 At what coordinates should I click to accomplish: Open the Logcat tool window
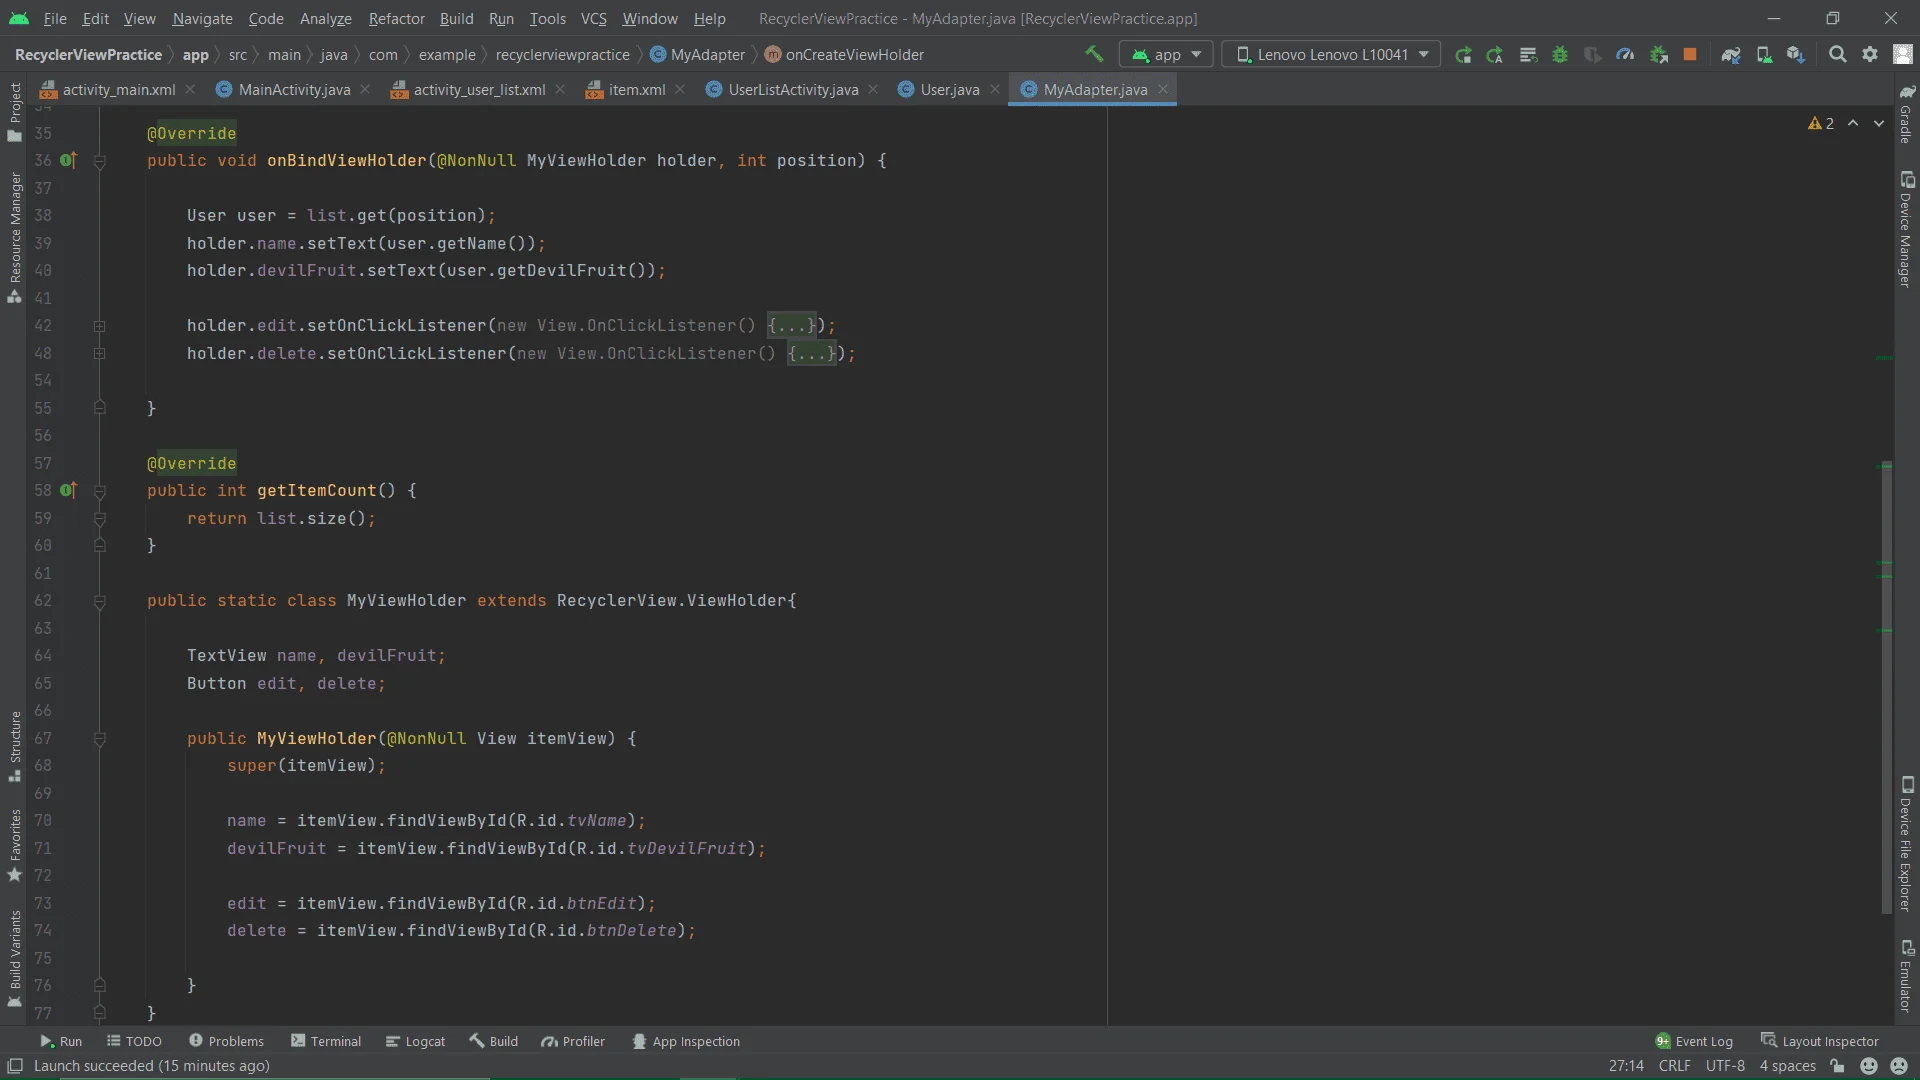coord(415,1041)
